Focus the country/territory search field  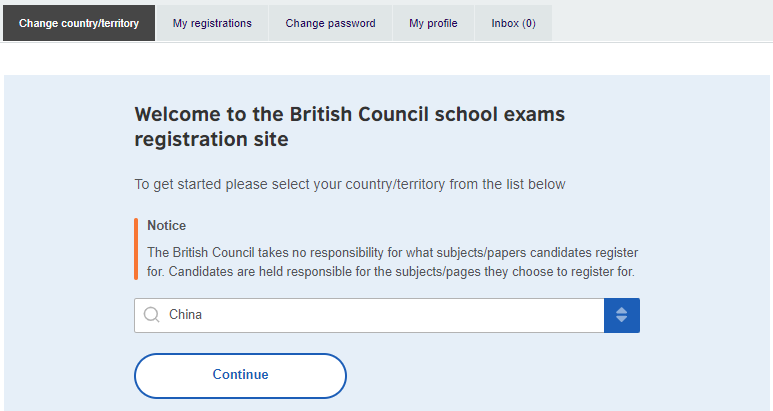tap(369, 315)
